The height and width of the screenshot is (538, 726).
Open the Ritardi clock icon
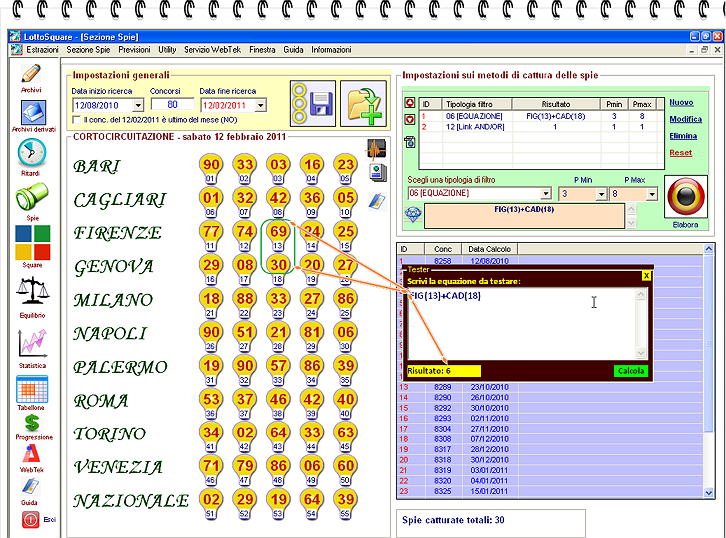pos(31,153)
